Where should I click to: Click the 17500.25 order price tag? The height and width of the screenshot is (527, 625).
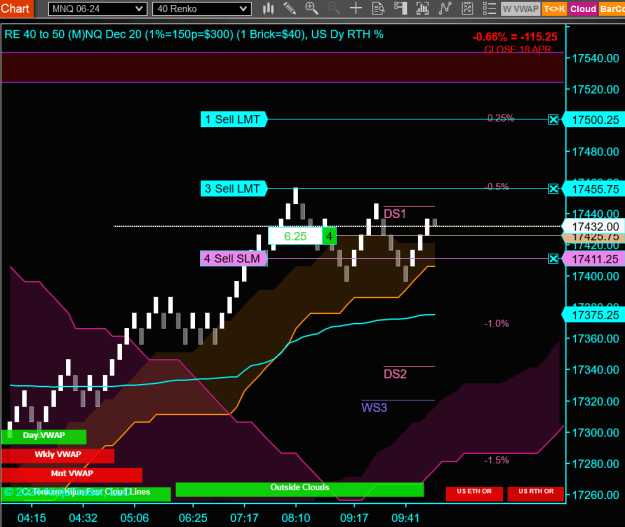(594, 120)
